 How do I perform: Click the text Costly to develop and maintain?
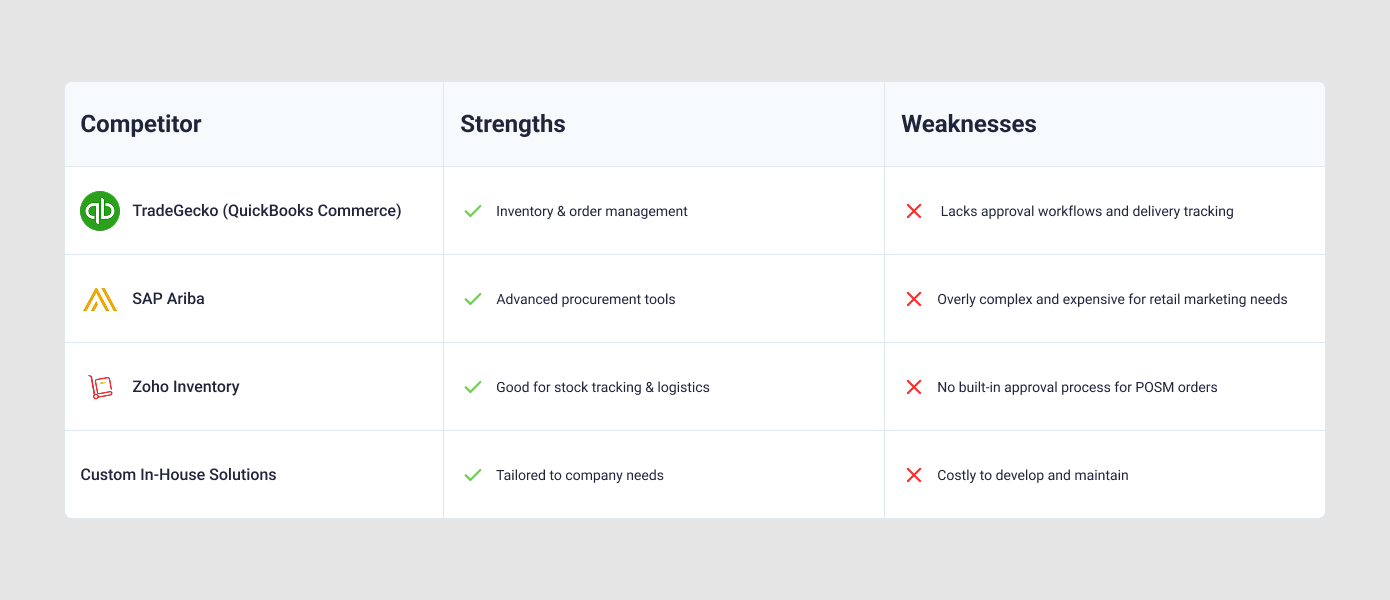[x=1033, y=475]
